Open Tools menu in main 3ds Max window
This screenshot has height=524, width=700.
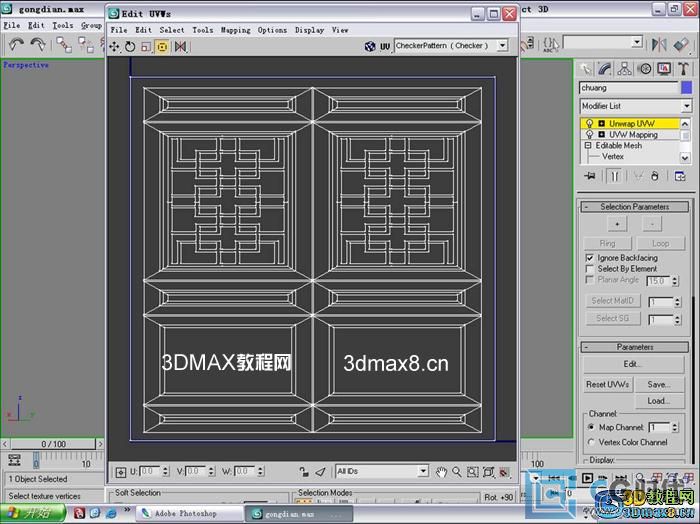pyautogui.click(x=62, y=25)
